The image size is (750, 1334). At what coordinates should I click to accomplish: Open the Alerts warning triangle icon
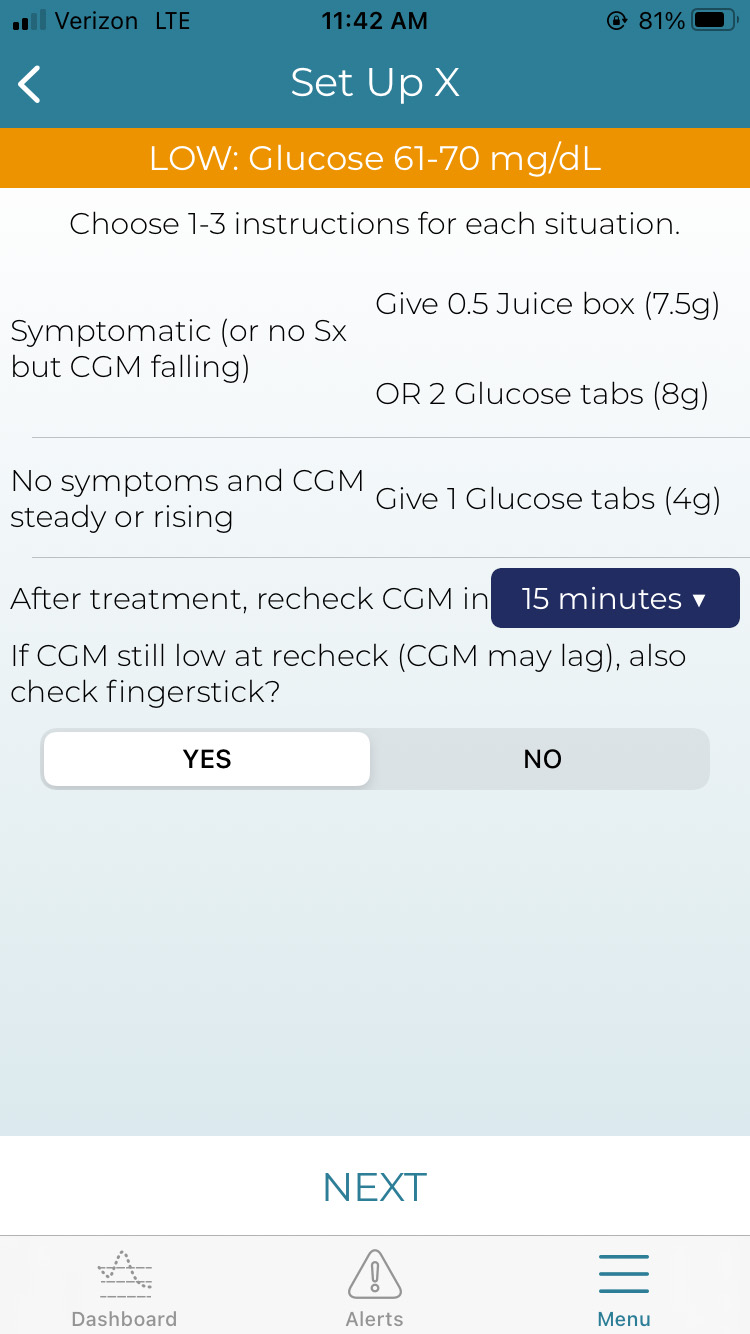coord(375,1275)
